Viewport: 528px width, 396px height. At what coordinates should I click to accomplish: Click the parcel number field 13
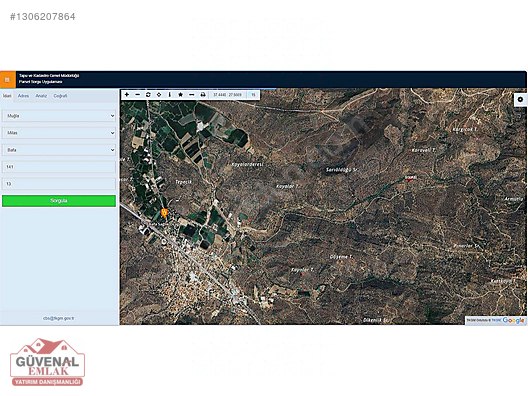coord(59,184)
